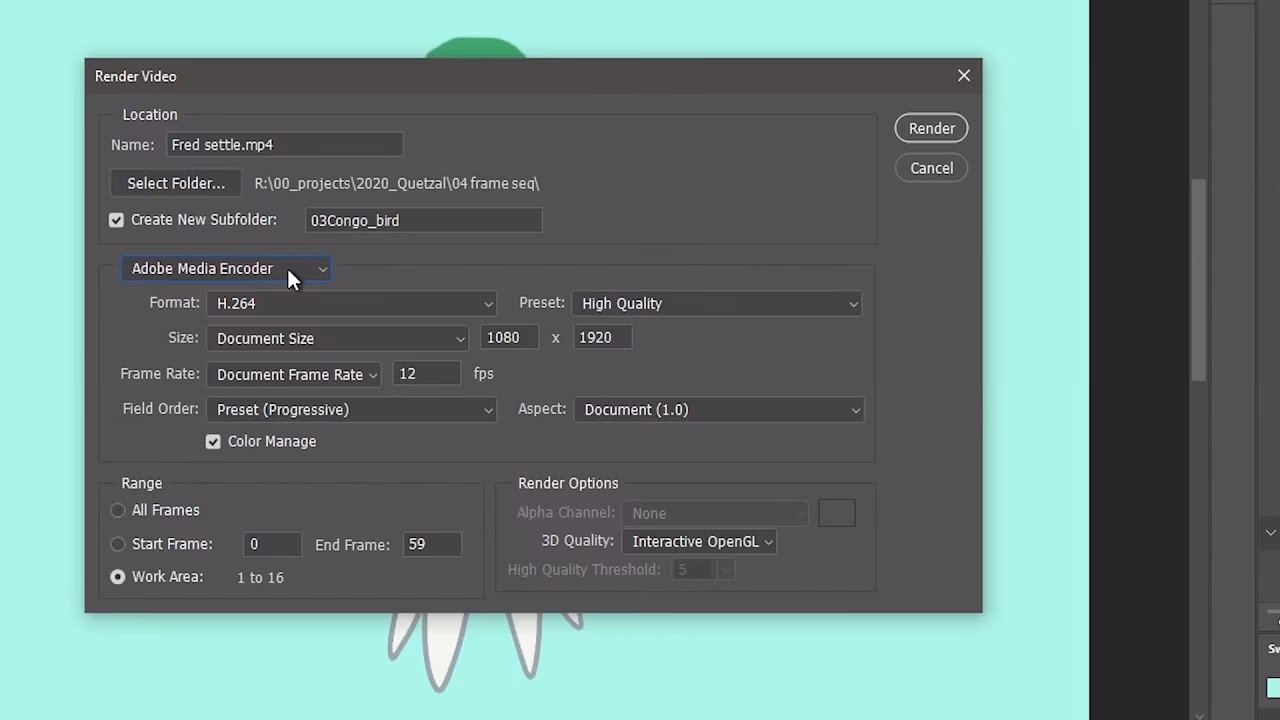Edit the End Frame value 59
1280x720 pixels.
431,544
